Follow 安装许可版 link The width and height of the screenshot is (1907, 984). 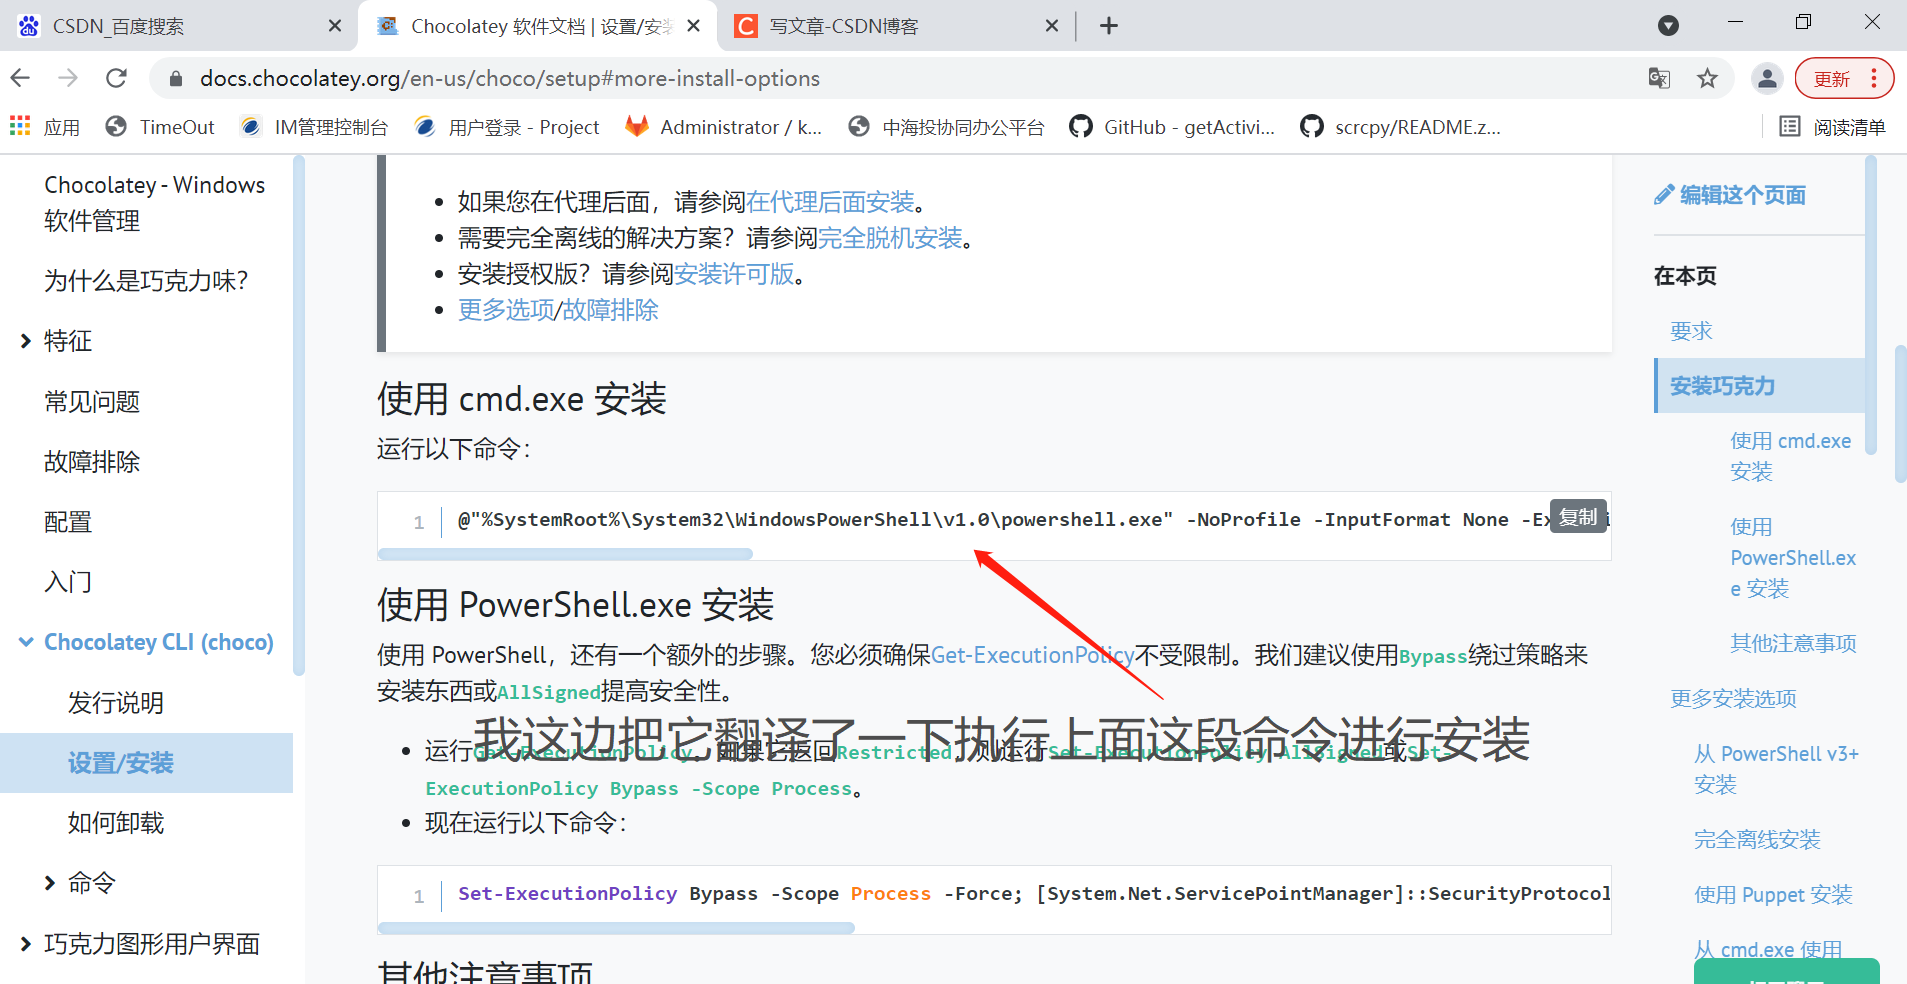click(734, 274)
